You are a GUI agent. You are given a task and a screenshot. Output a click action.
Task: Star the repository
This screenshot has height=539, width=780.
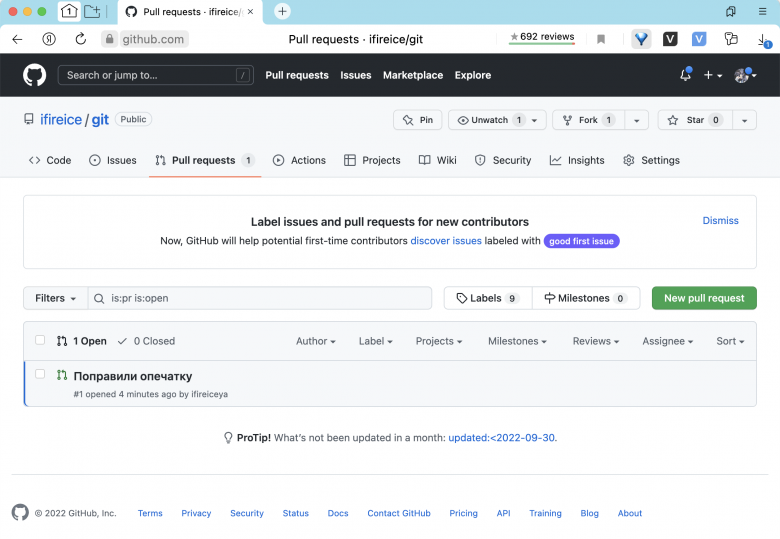point(695,120)
